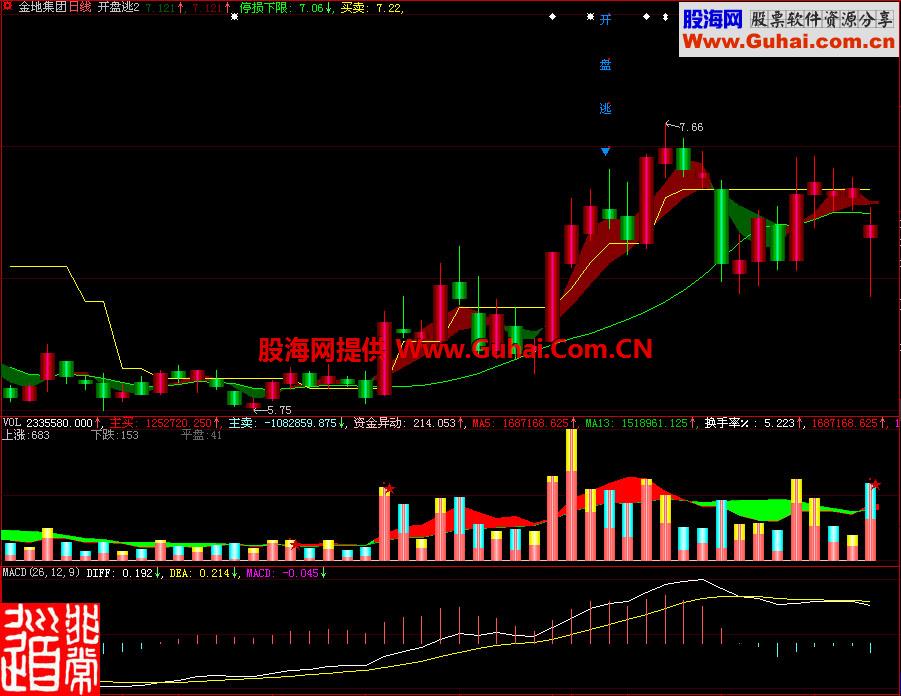Click the red star on the last volume bar
The width and height of the screenshot is (901, 696).
(x=875, y=484)
